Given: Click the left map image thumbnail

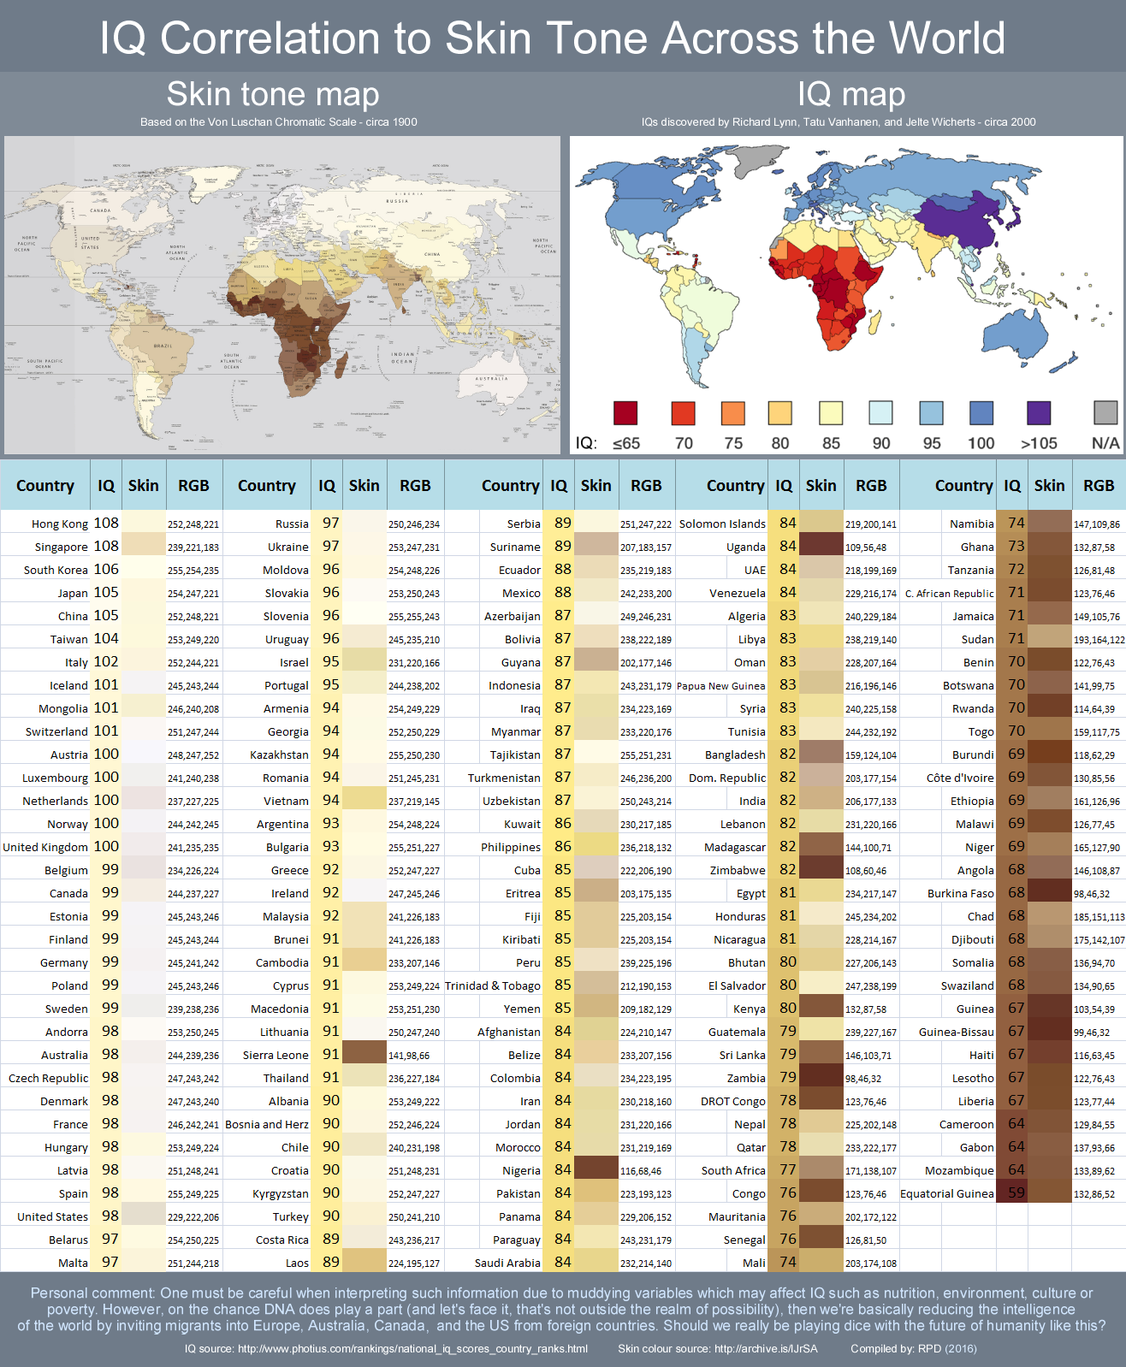Looking at the screenshot, I should (282, 295).
